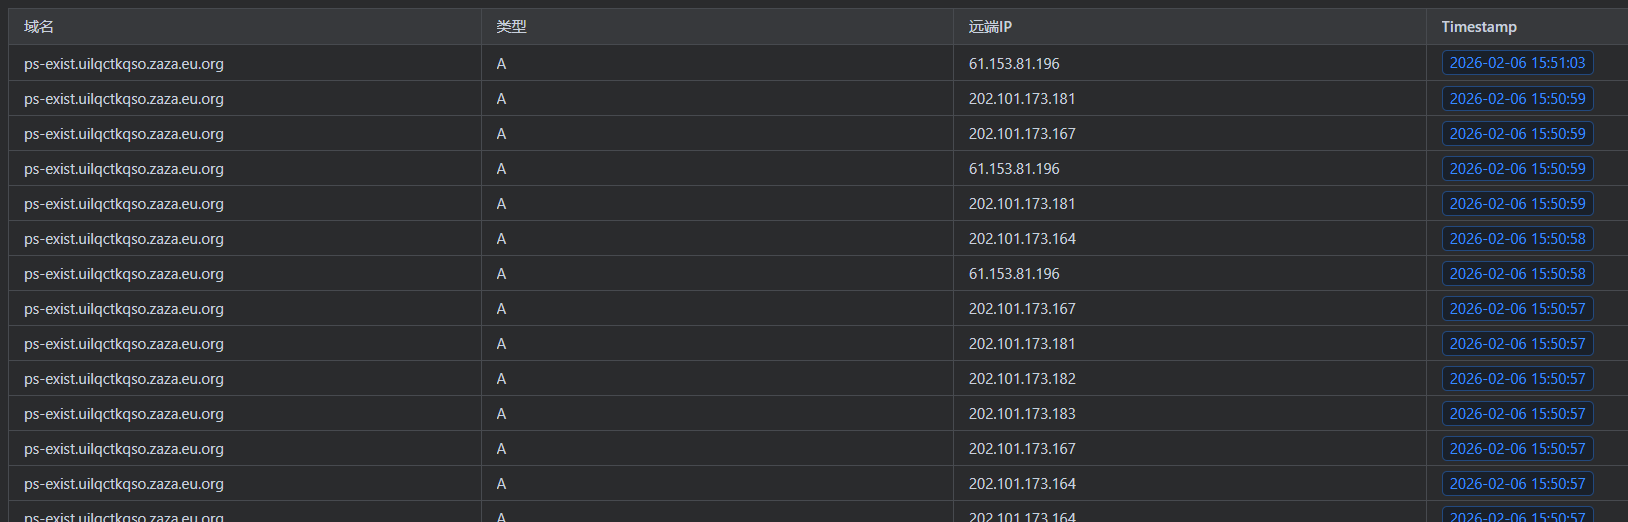Click the 类型 column header
1628x522 pixels.
coord(511,27)
